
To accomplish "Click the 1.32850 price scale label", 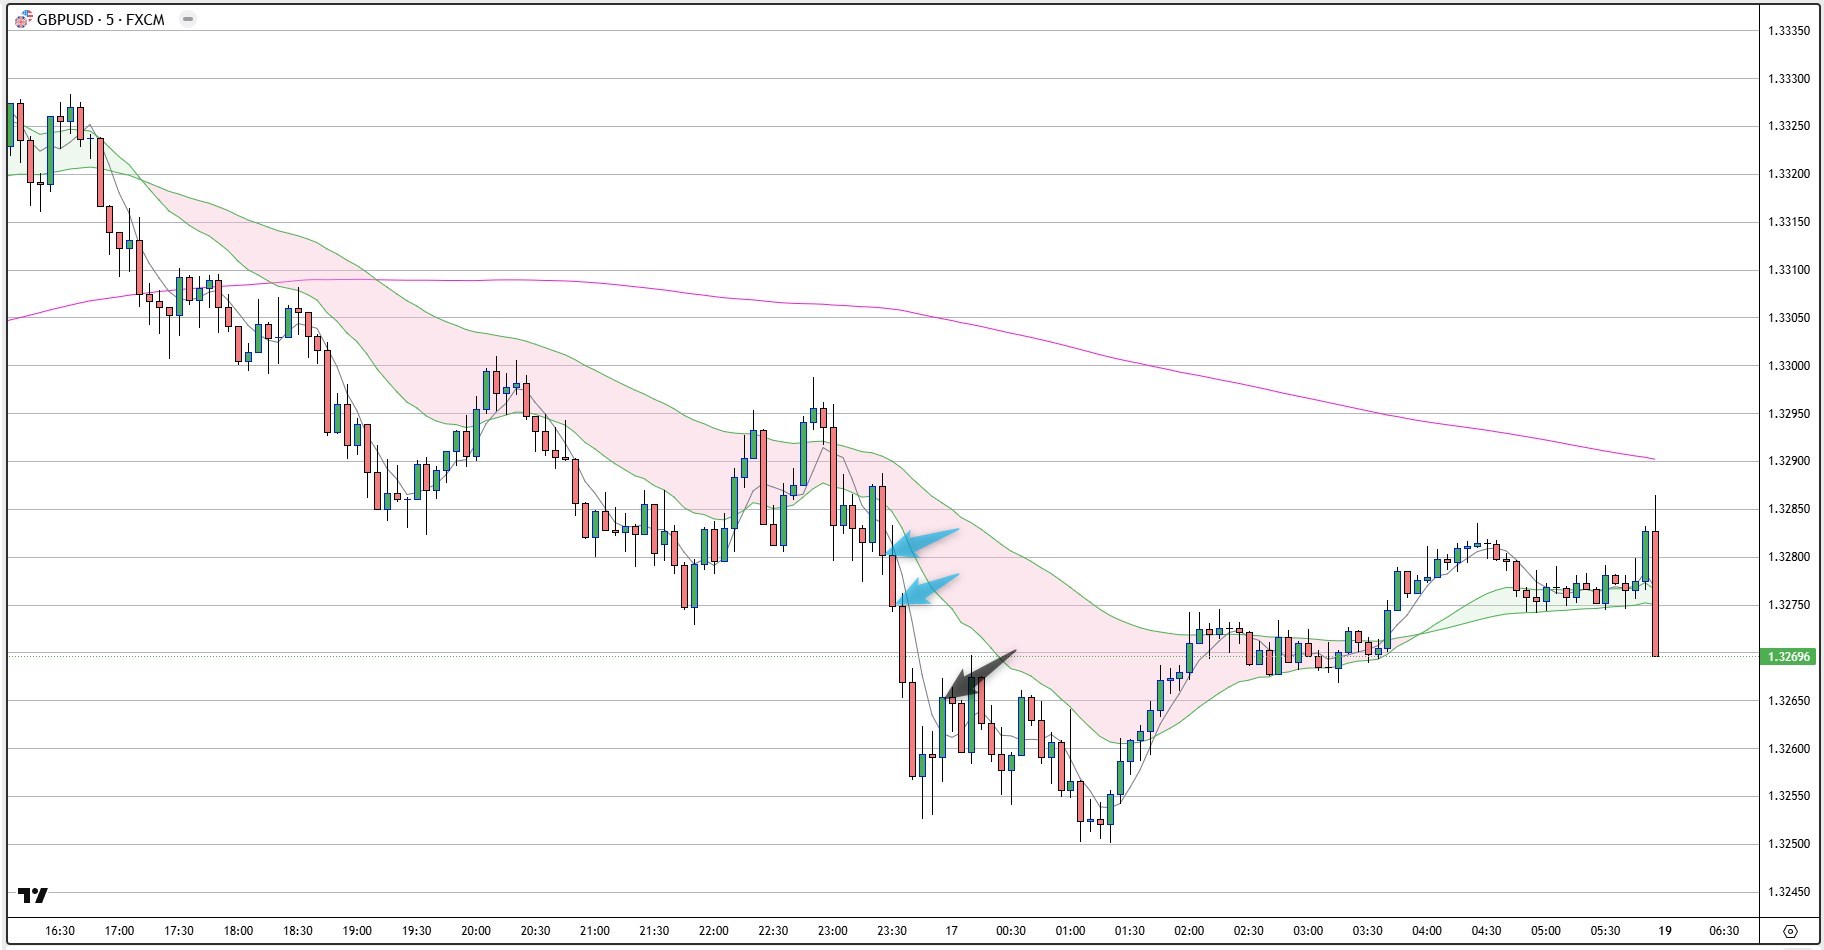I will pos(1789,509).
